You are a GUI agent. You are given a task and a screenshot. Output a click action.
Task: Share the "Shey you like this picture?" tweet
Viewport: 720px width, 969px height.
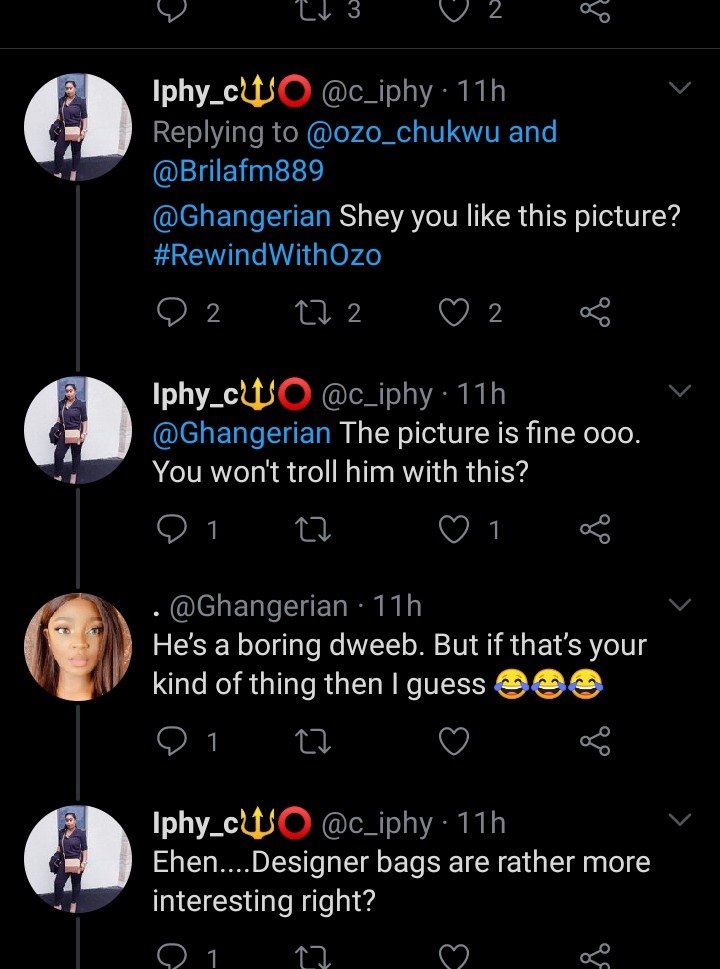(595, 314)
